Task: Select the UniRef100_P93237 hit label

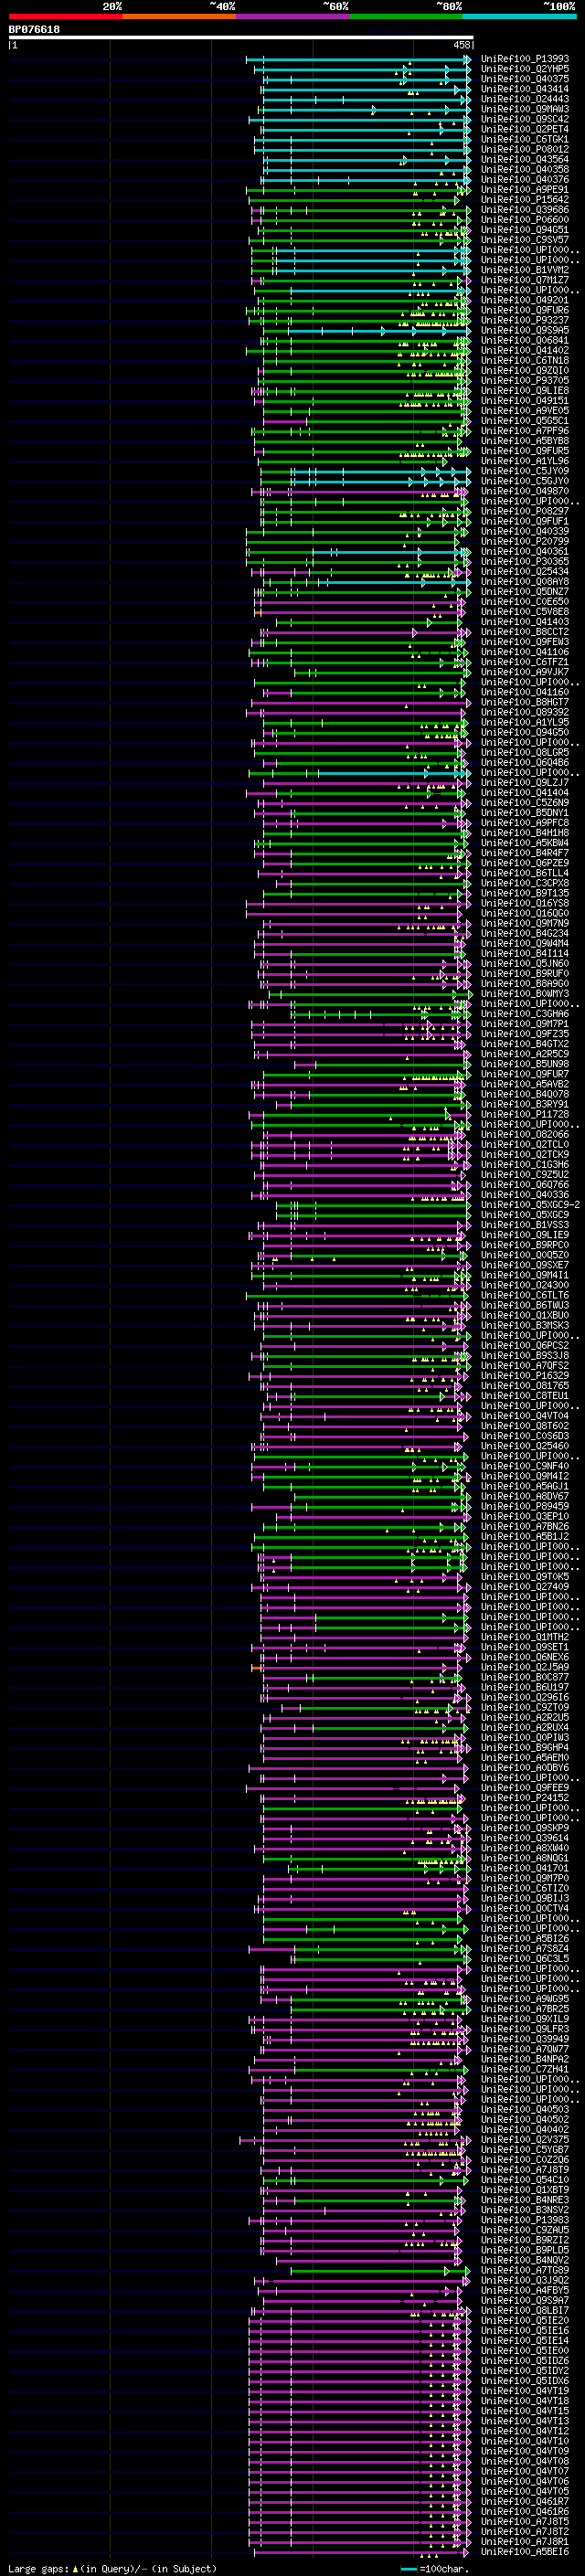Action: [525, 320]
